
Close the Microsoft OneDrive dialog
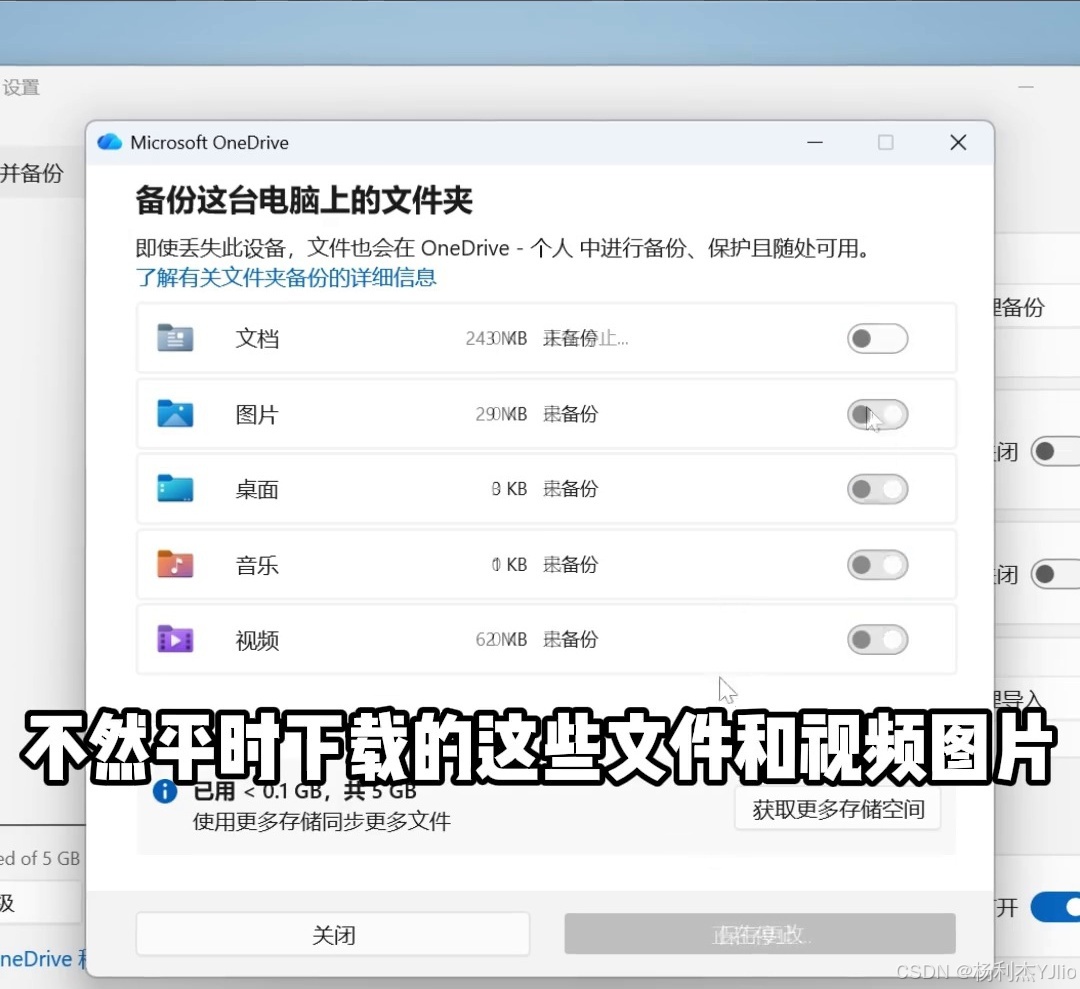pyautogui.click(x=958, y=143)
